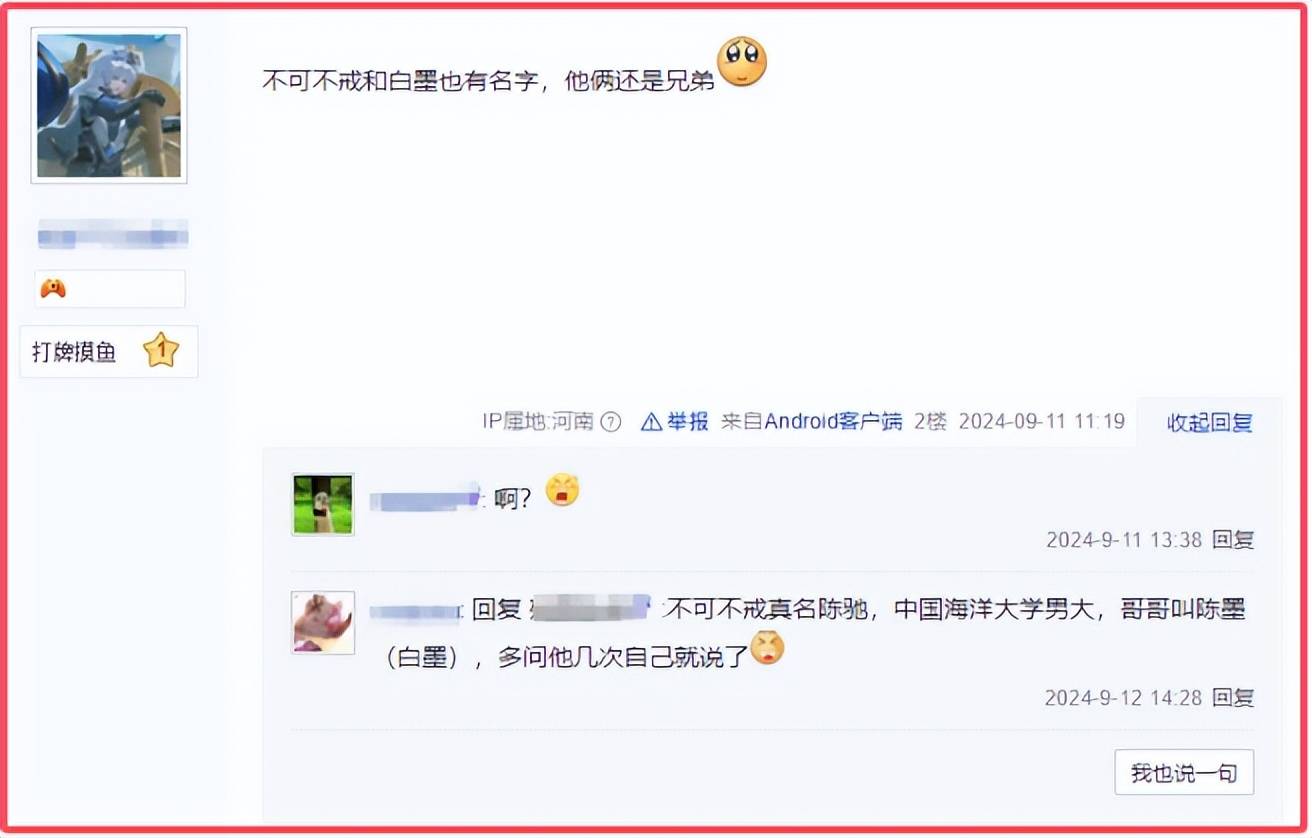Click the blurred username after 回复 in second reply

[591, 608]
